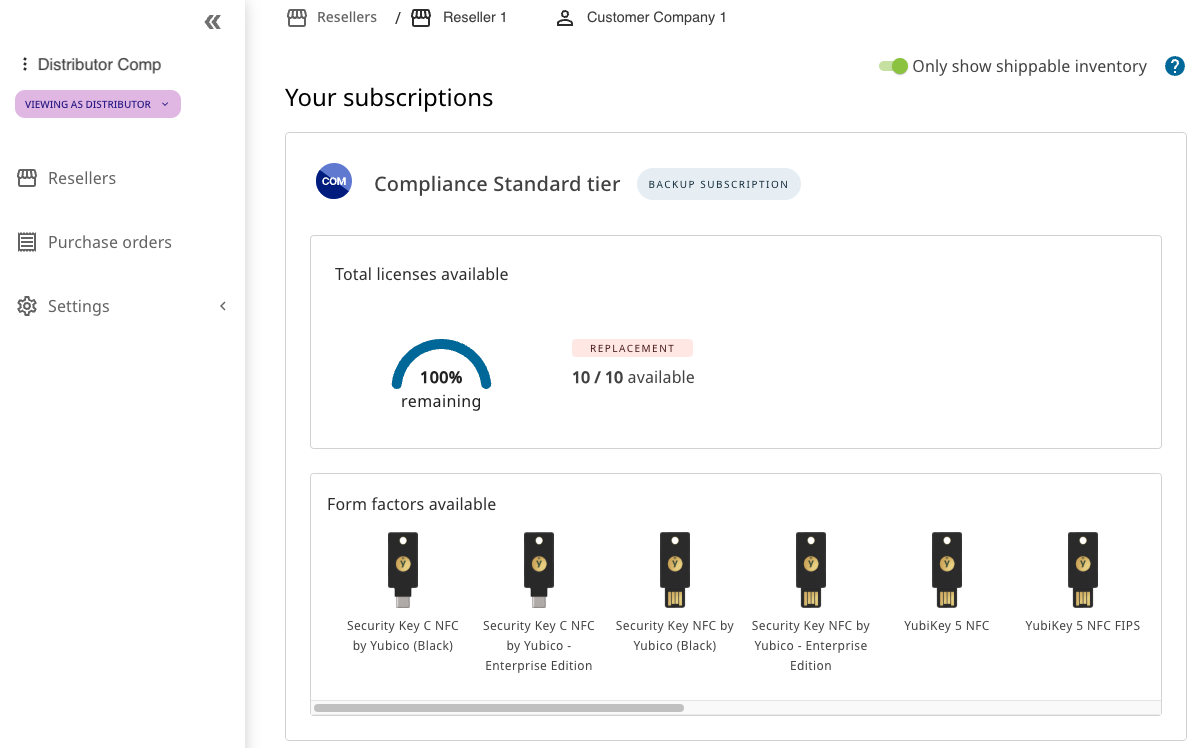Screen dimensions: 1196x748
Task: Select Security Key C NFC (Black) image
Action: point(403,570)
